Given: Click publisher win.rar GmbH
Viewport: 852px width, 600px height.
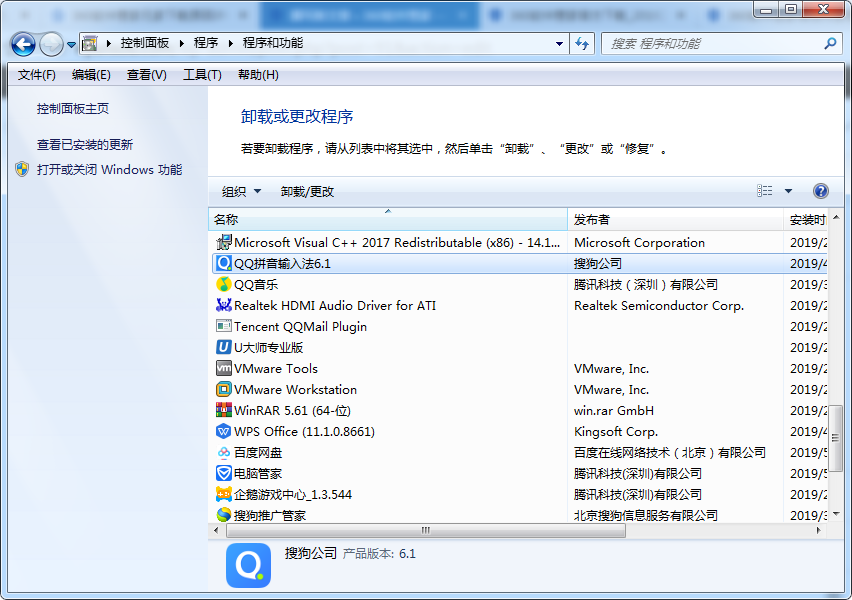Looking at the screenshot, I should click(x=613, y=410).
